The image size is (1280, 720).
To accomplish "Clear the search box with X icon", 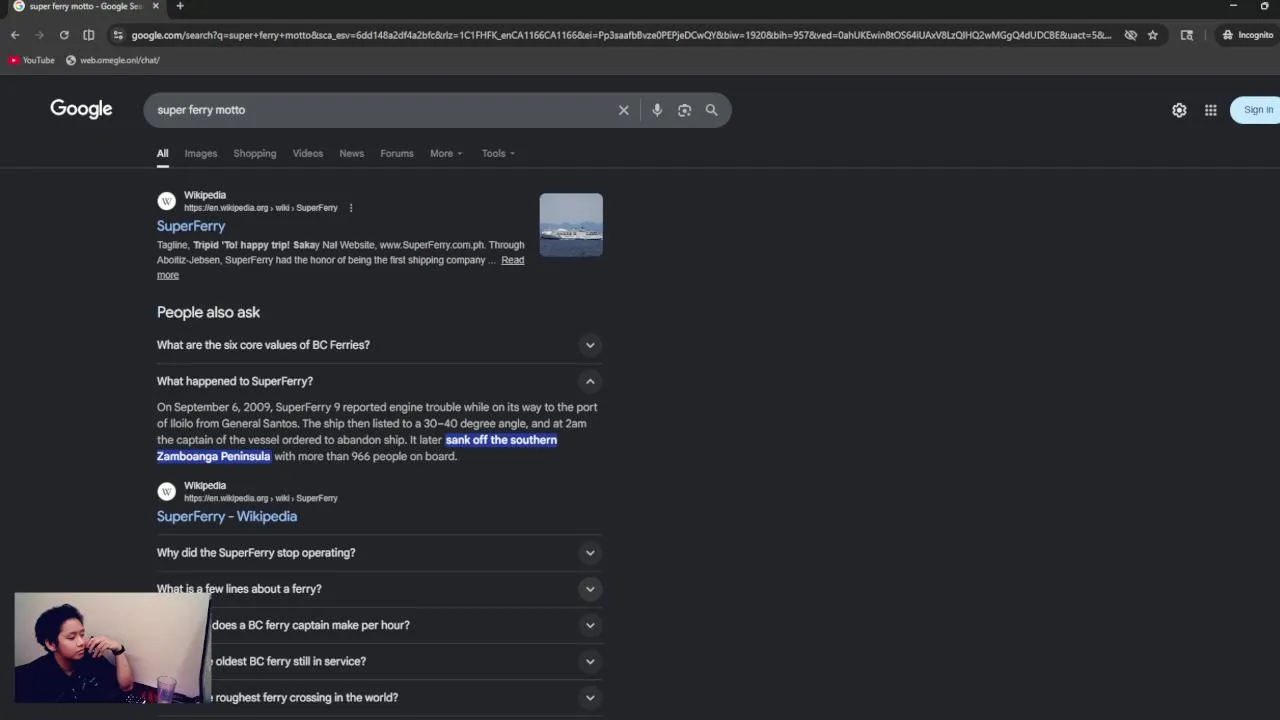I will [623, 110].
